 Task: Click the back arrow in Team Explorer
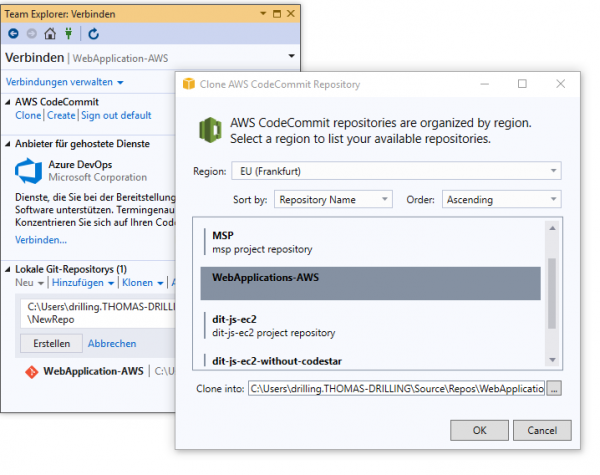tap(13, 34)
